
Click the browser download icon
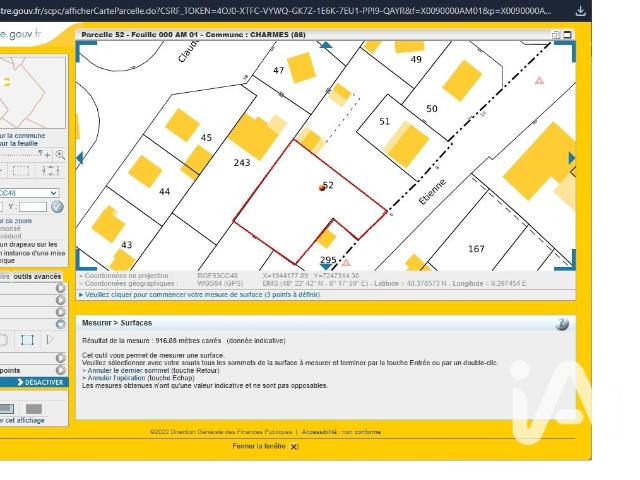[580, 11]
